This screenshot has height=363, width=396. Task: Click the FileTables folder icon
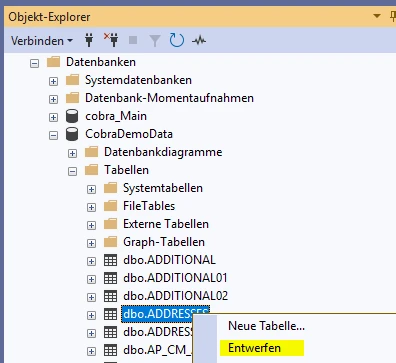point(110,206)
